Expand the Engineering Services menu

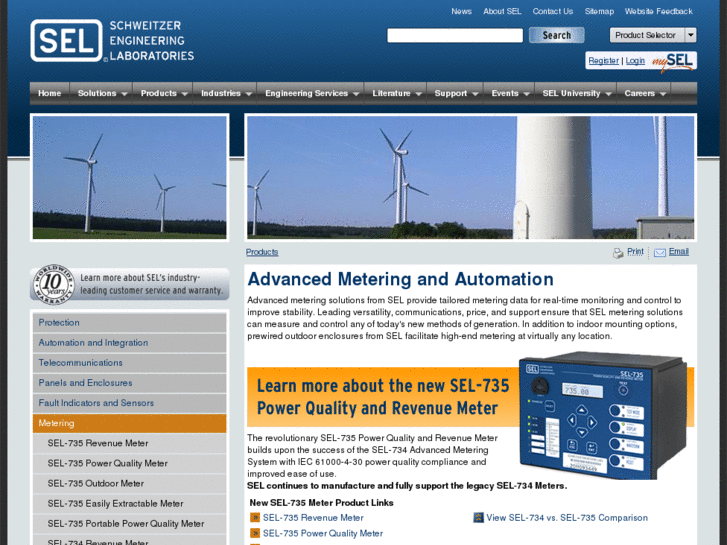tap(311, 93)
